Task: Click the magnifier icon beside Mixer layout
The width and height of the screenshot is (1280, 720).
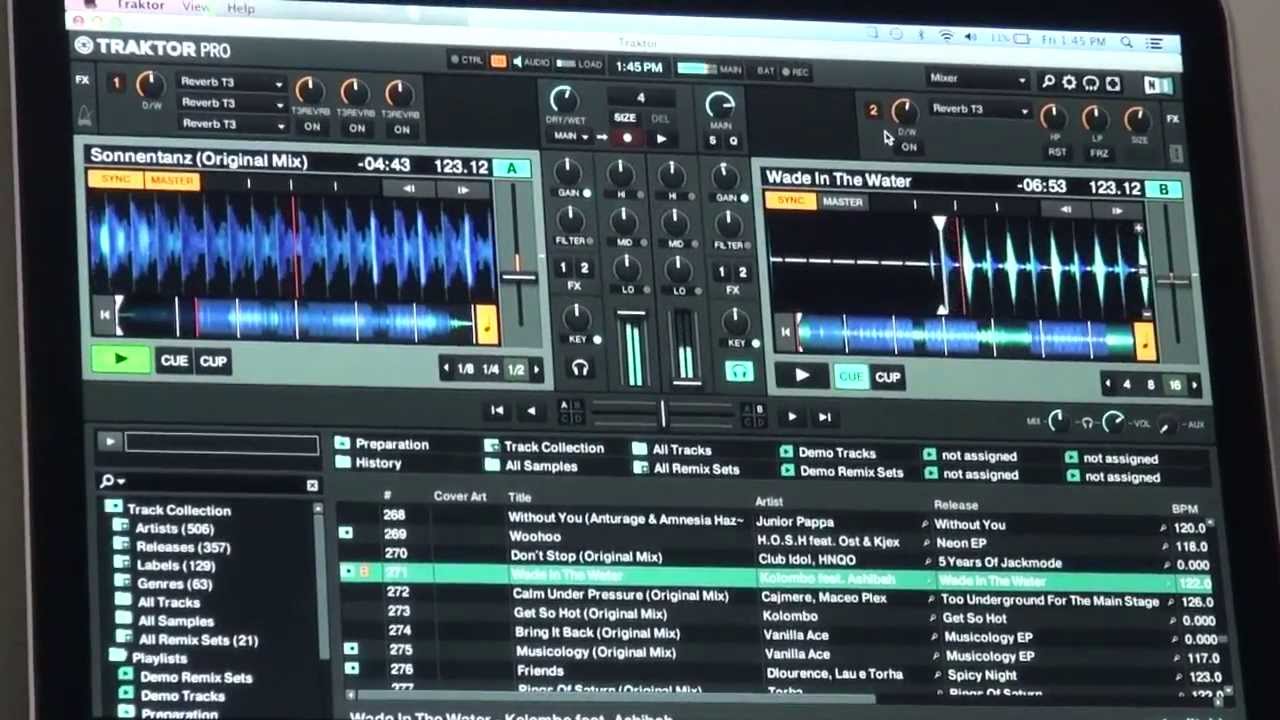Action: tap(1048, 82)
